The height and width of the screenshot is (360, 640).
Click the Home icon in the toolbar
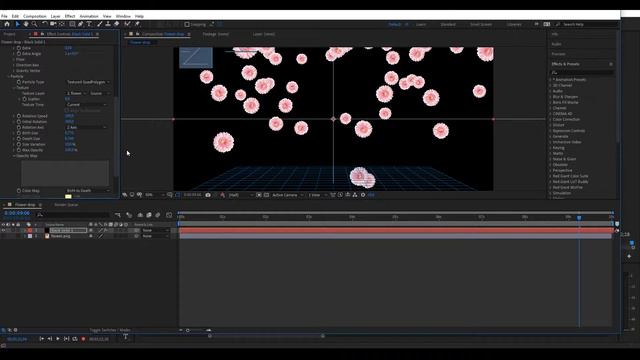coord(7,24)
